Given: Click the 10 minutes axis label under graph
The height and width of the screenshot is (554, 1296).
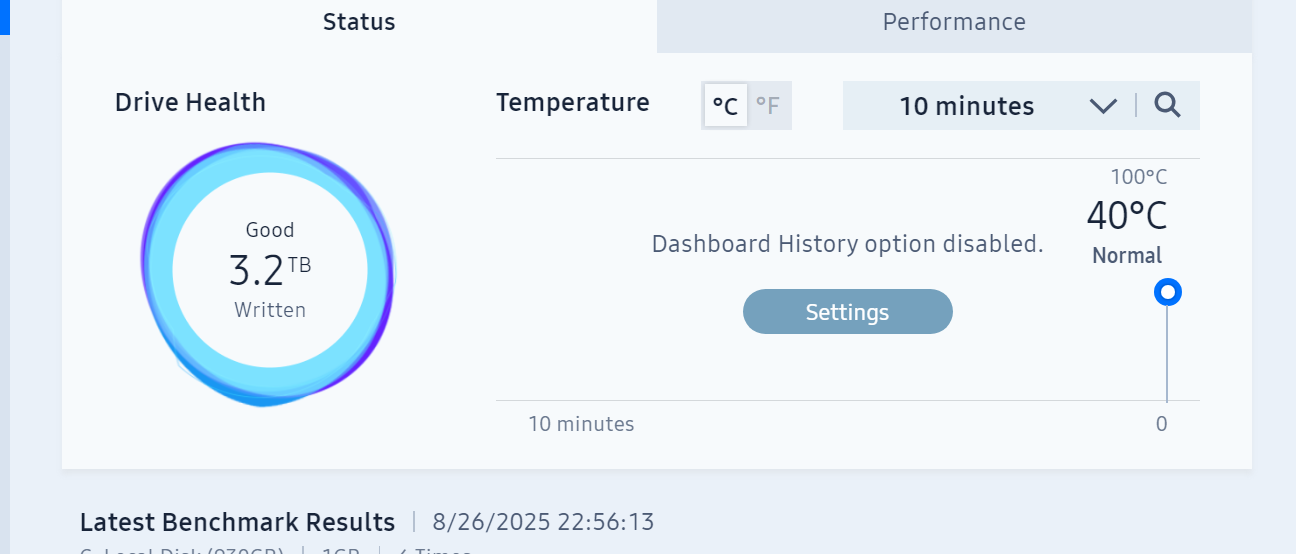Looking at the screenshot, I should click(581, 424).
